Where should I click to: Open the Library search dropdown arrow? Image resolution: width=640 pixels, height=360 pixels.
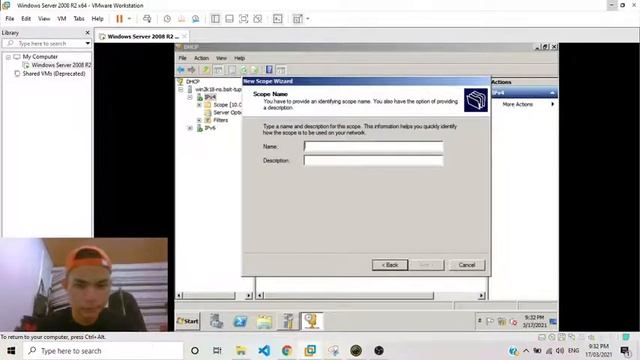point(87,43)
